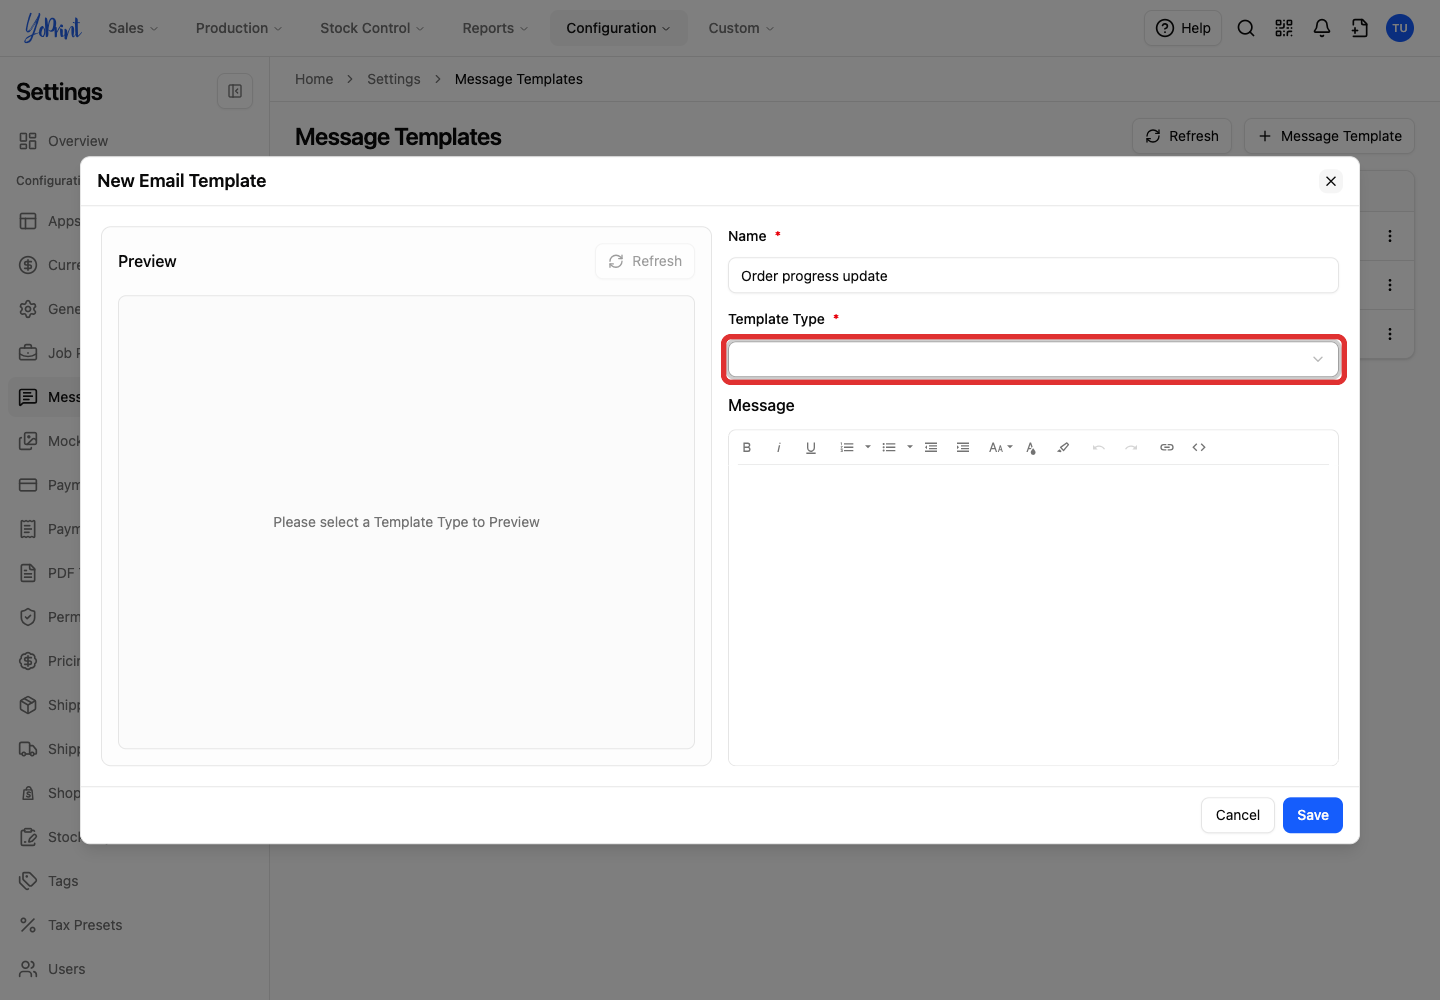Open the TU user avatar menu
The height and width of the screenshot is (1000, 1440).
[1400, 28]
